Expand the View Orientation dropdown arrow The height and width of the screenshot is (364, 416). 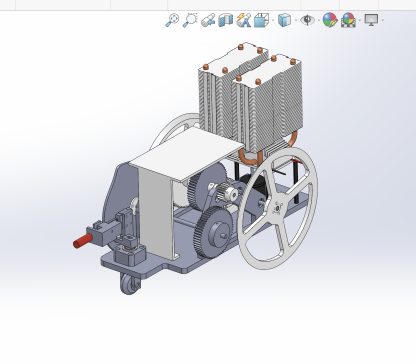click(273, 21)
